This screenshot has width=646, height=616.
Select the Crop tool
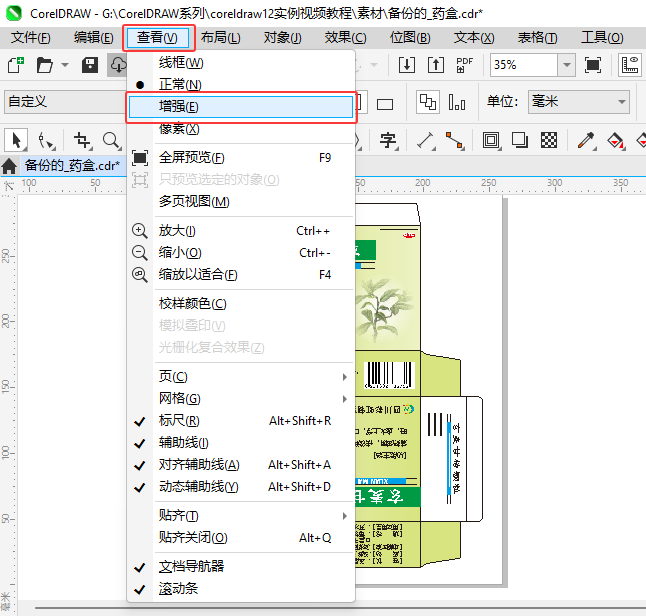[x=82, y=141]
